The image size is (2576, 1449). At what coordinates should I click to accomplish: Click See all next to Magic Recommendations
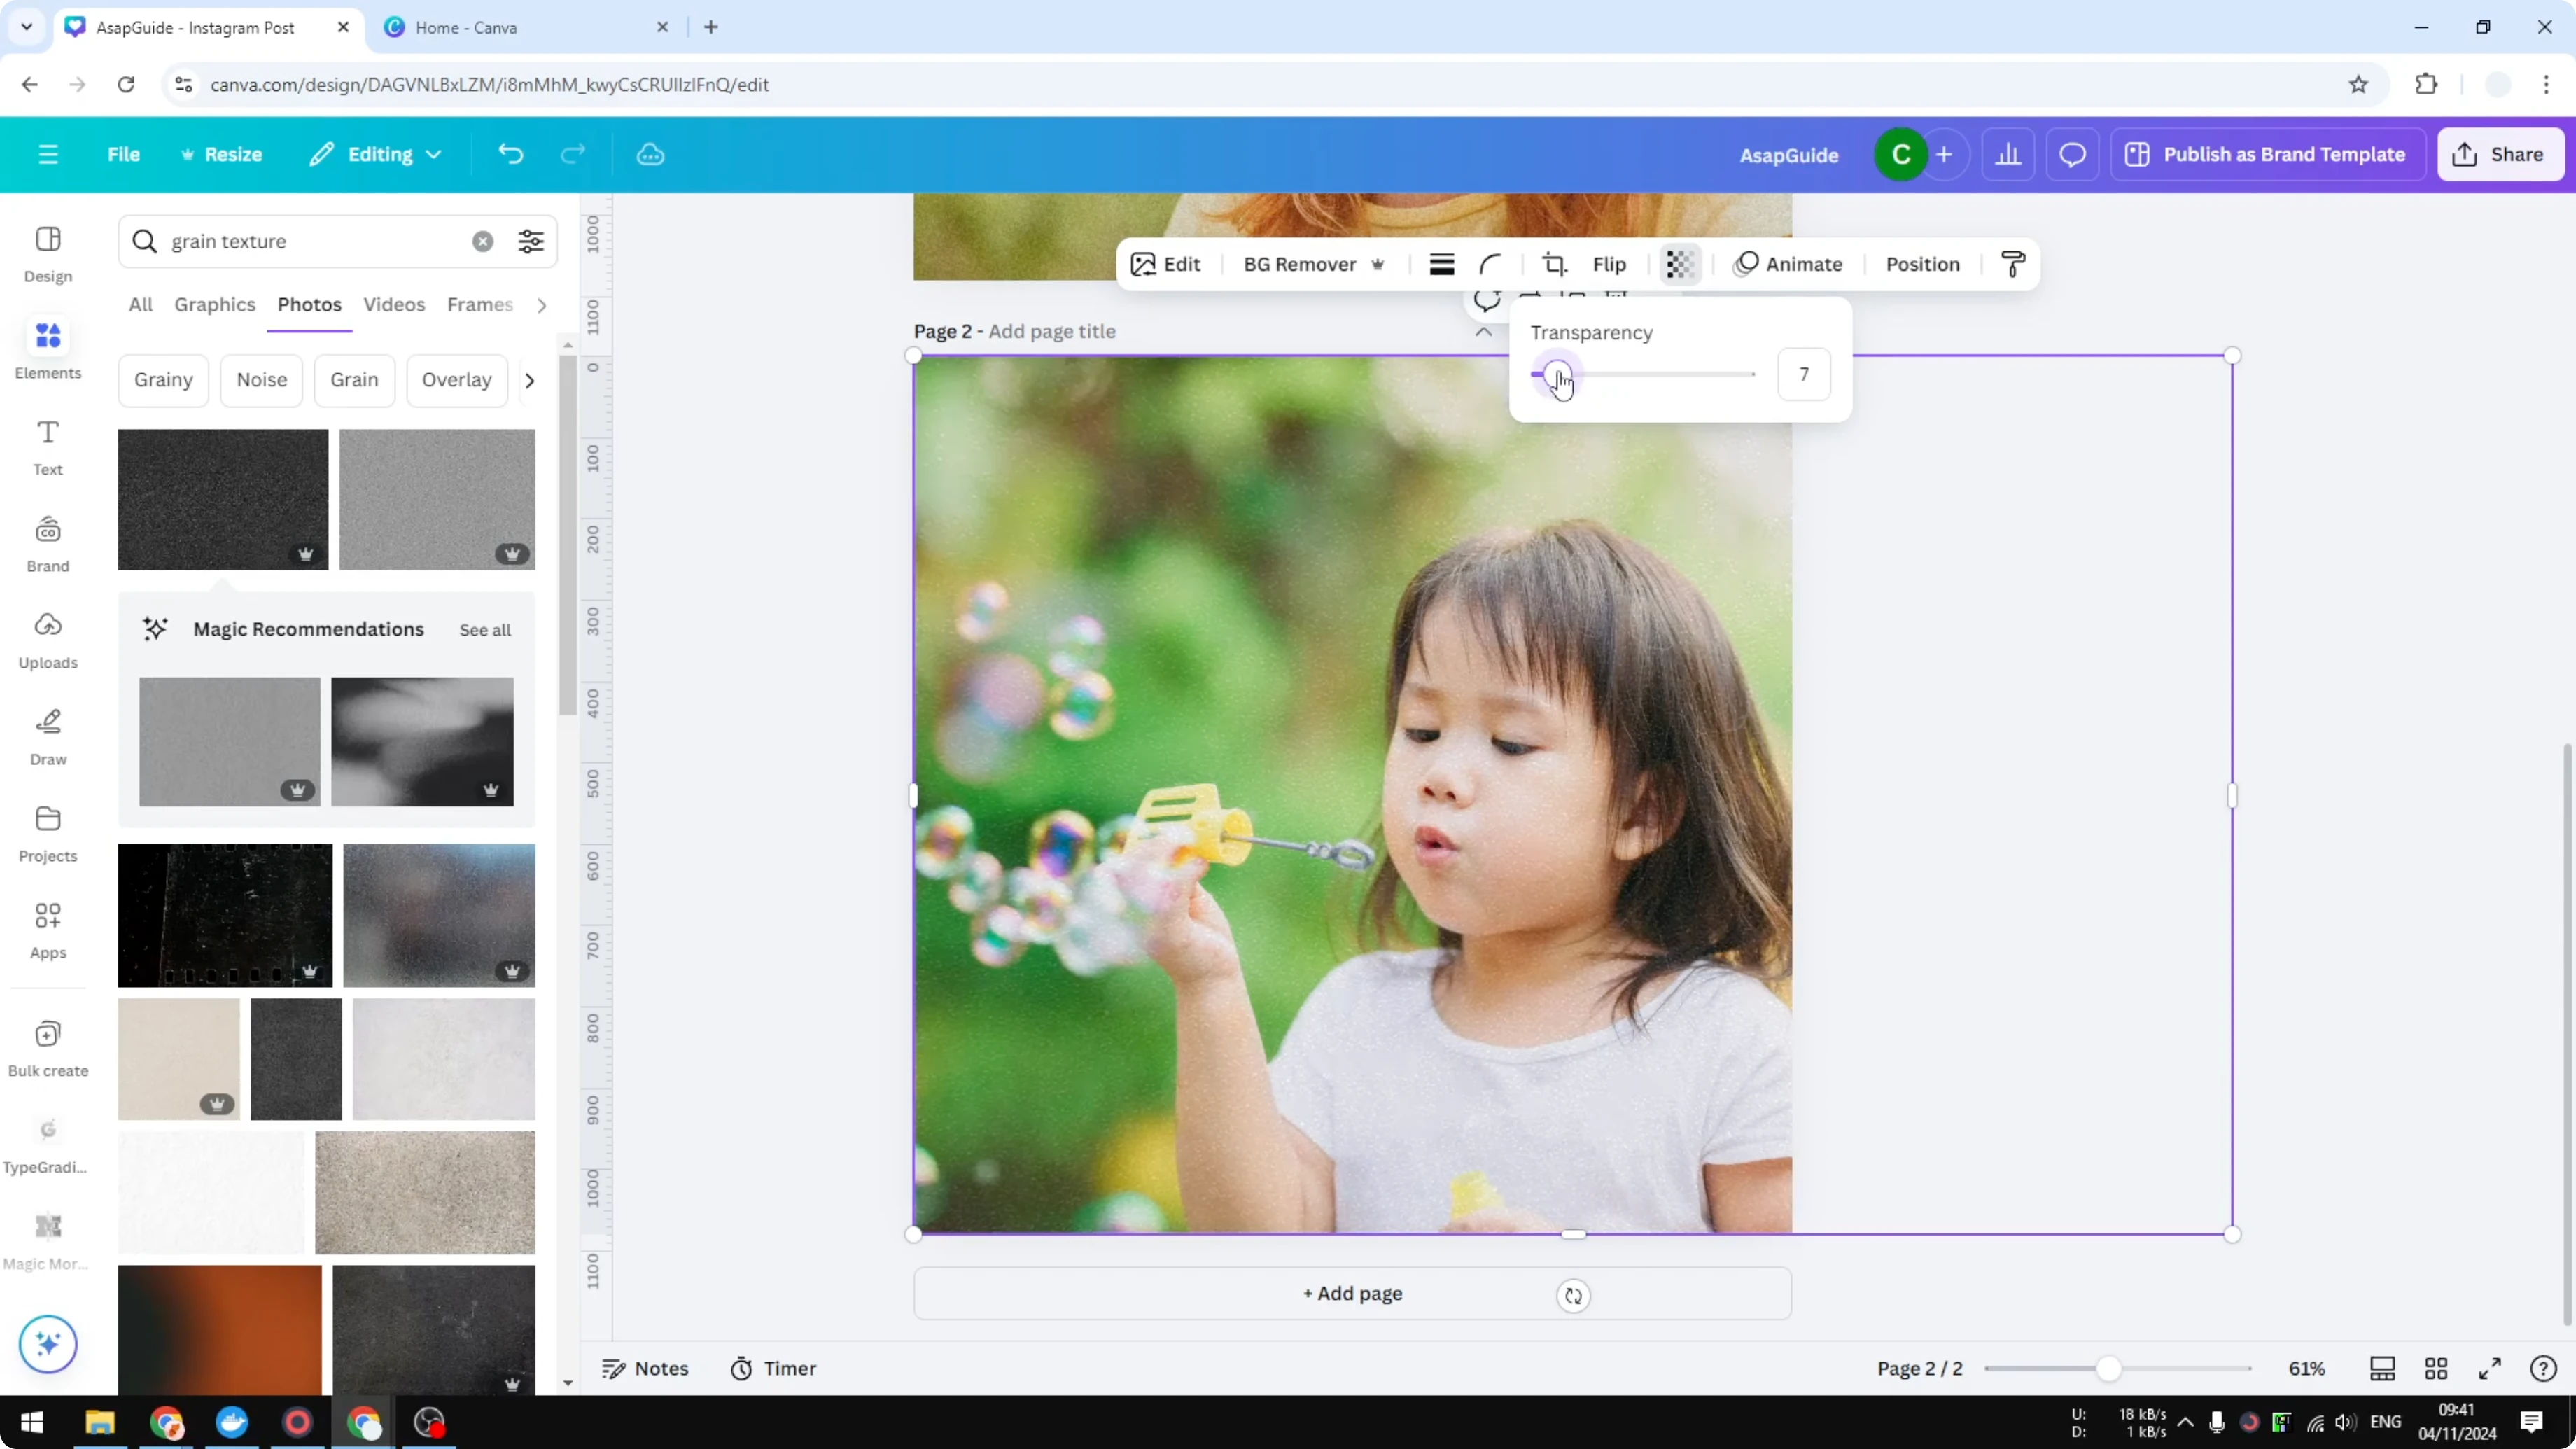(x=485, y=630)
